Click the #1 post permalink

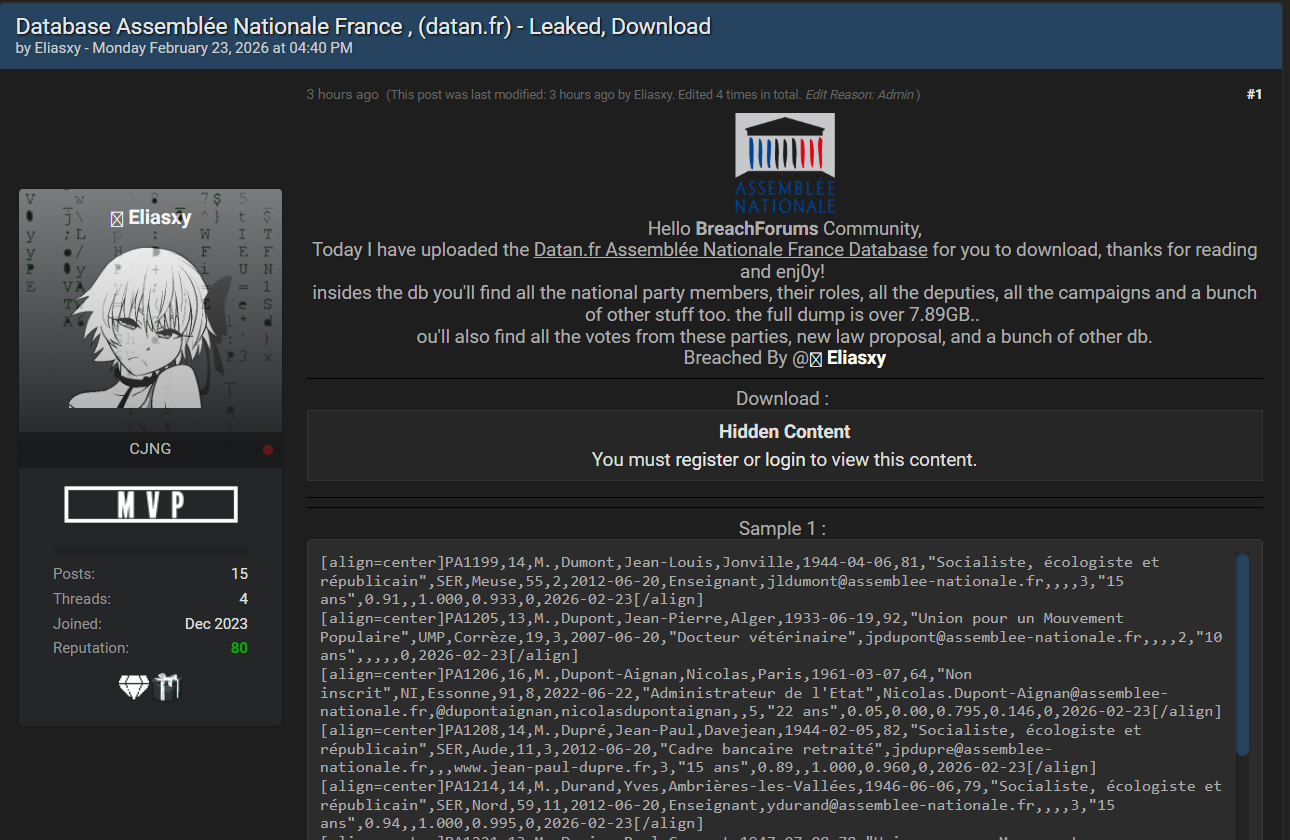click(x=1254, y=95)
